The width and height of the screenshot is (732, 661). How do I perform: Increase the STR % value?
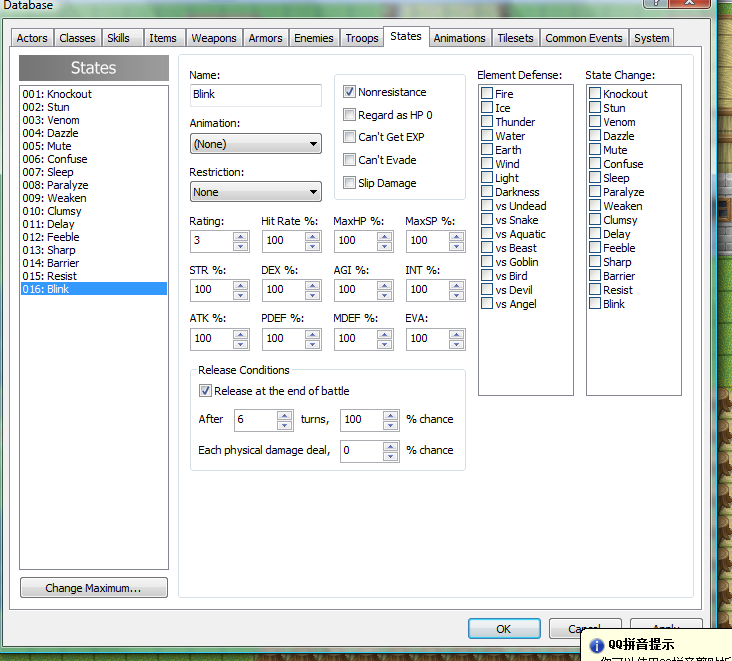[240, 285]
